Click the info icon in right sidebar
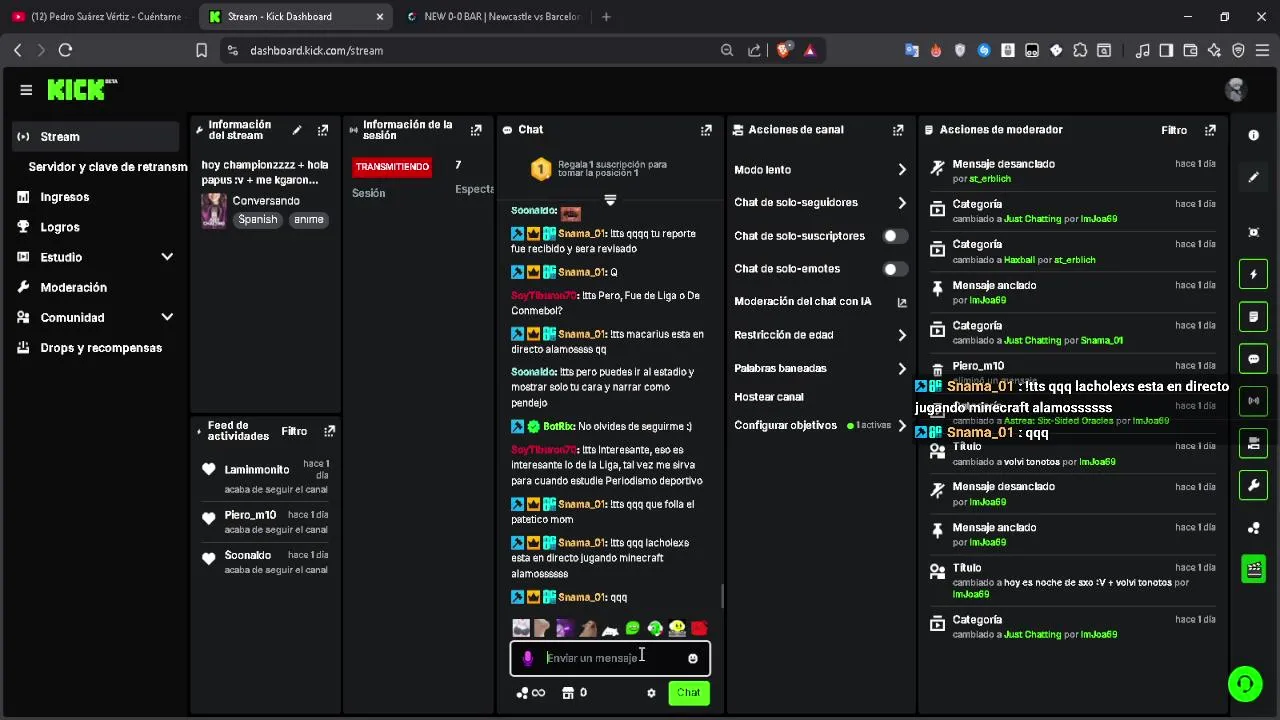 (x=1254, y=135)
